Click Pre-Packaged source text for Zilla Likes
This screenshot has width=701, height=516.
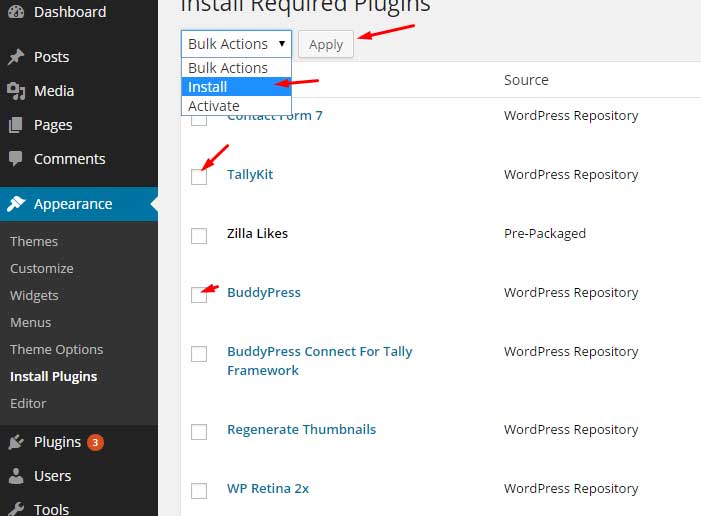545,233
